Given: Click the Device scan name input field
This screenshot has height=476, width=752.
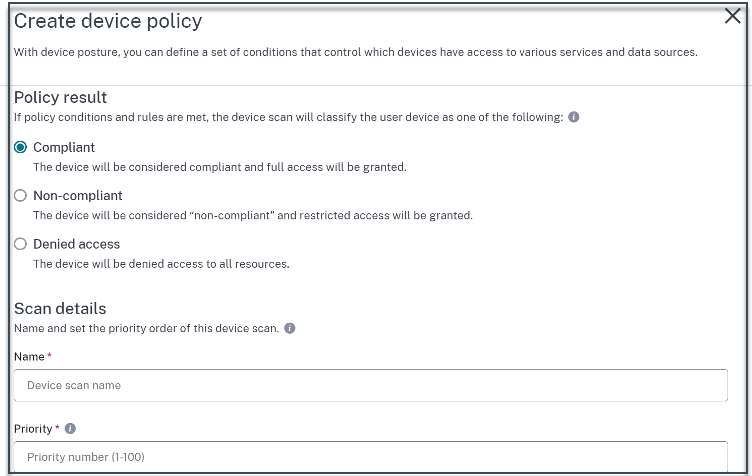Looking at the screenshot, I should [370, 385].
